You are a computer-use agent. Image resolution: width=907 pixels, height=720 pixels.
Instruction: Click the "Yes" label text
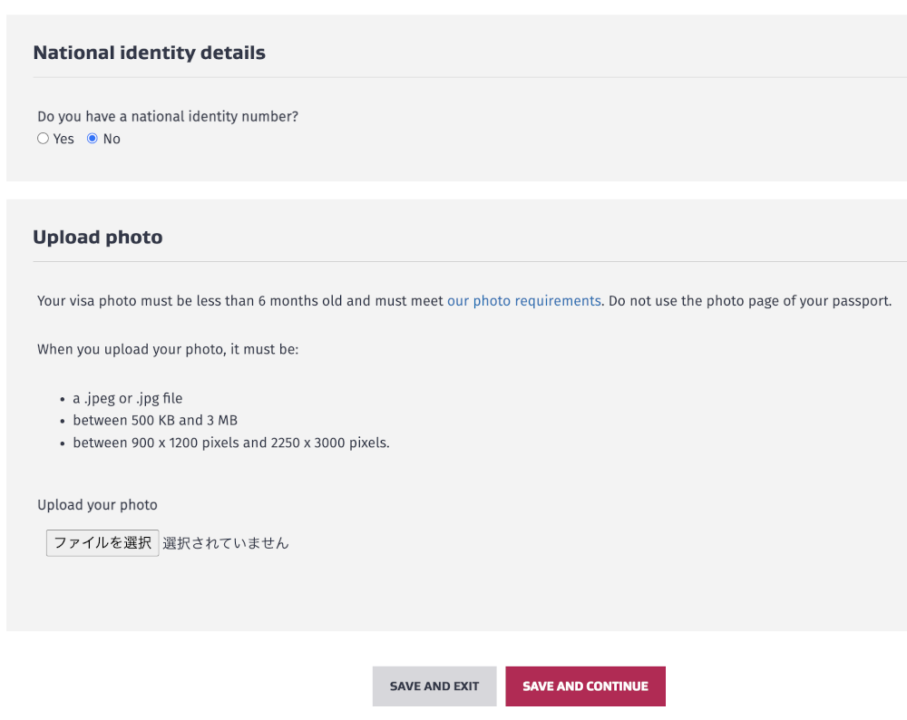pyautogui.click(x=64, y=139)
